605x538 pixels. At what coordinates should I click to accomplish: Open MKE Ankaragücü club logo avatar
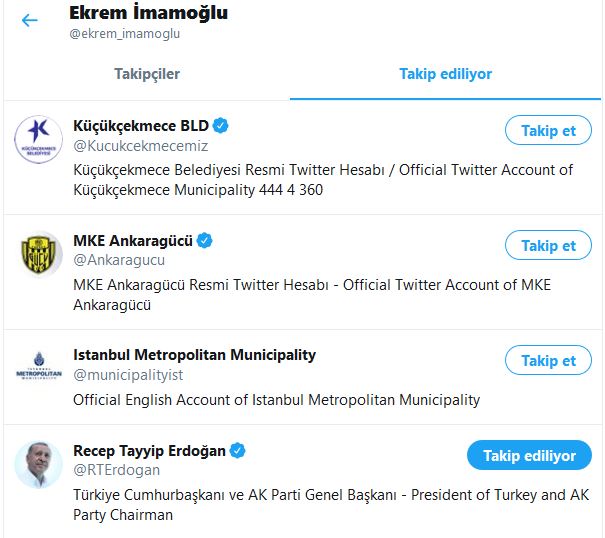click(x=38, y=254)
